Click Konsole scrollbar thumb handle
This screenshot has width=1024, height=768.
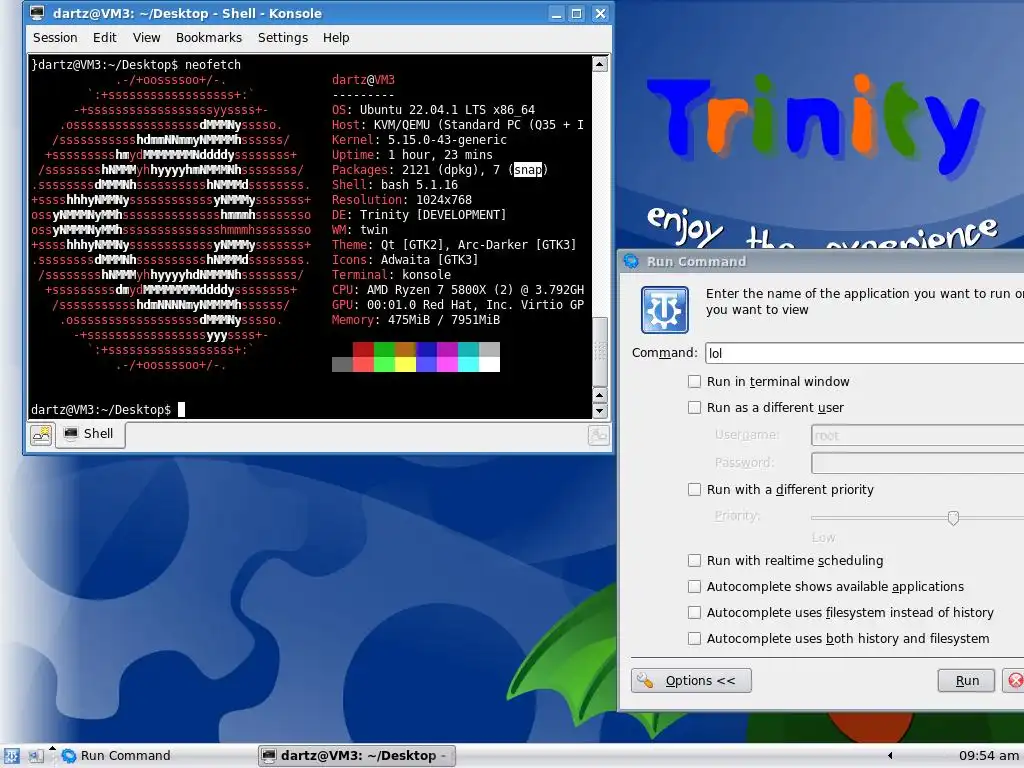(x=600, y=351)
